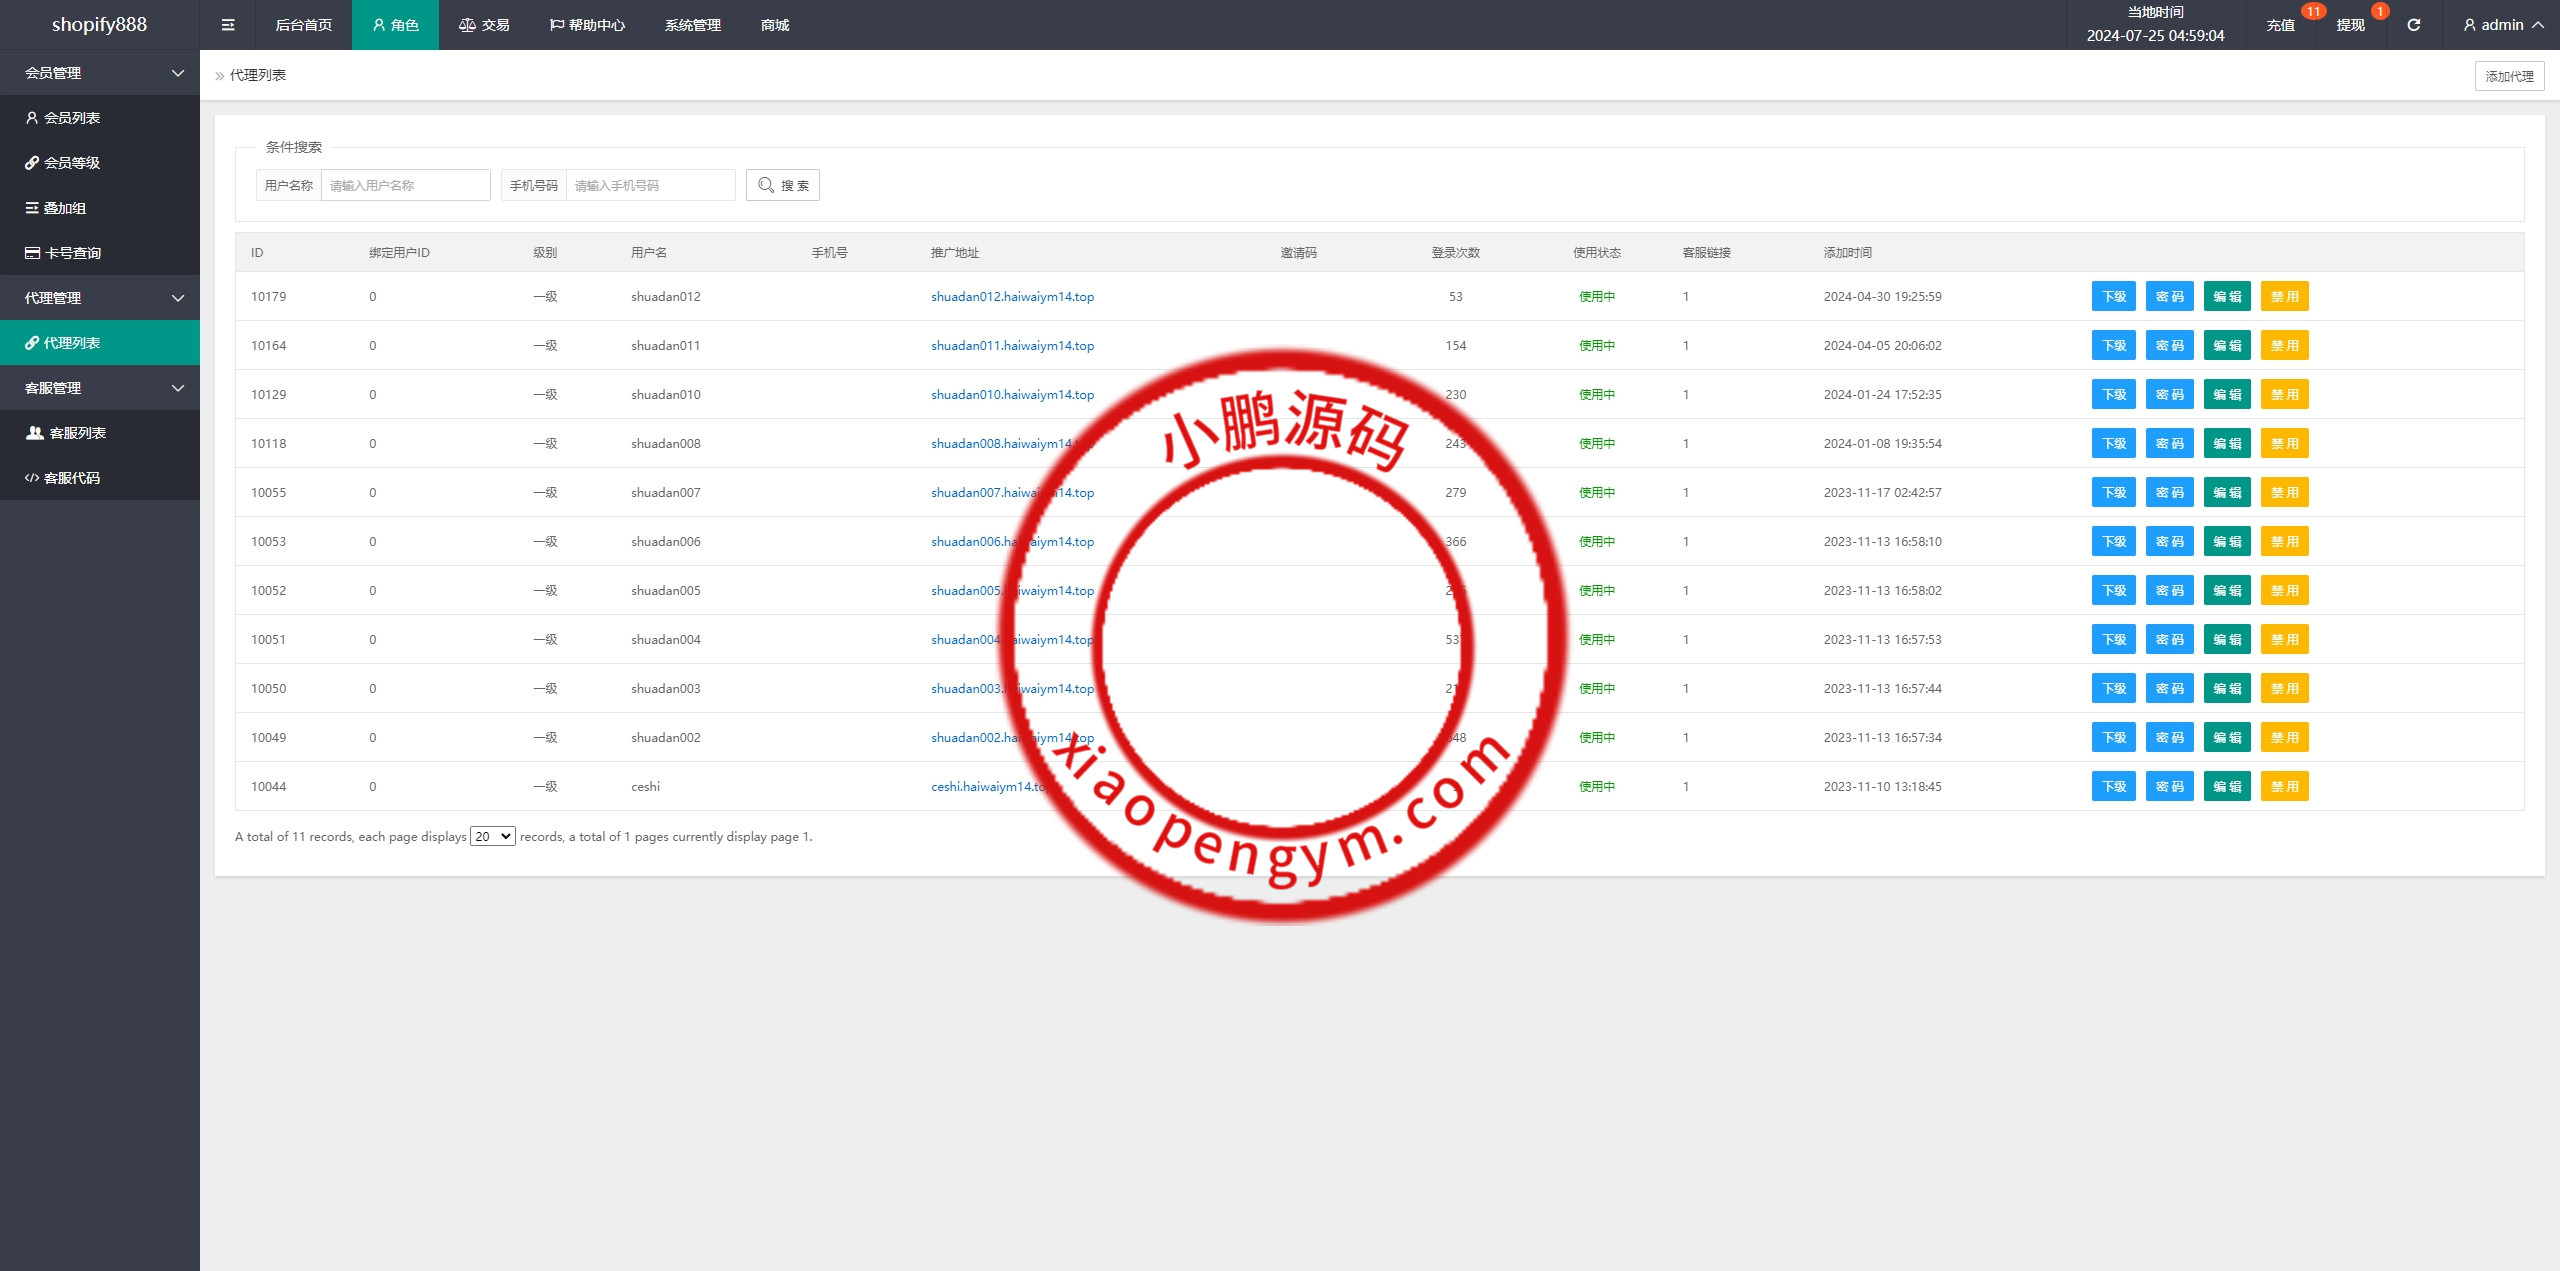
Task: Open 叠加组 in the sidebar
Action: click(65, 208)
